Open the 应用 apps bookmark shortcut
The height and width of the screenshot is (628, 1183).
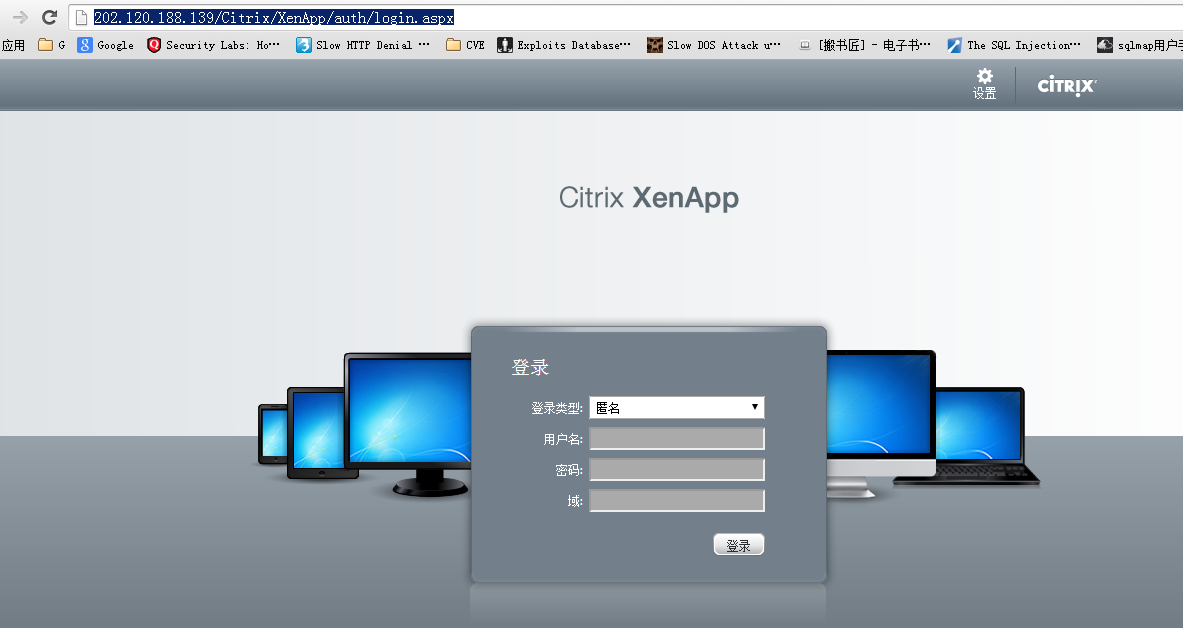[14, 45]
